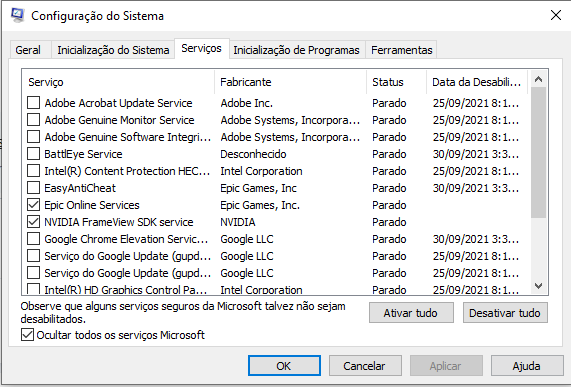Tick the EasyAntiCheat checkbox
571x387 pixels.
(x=34, y=188)
